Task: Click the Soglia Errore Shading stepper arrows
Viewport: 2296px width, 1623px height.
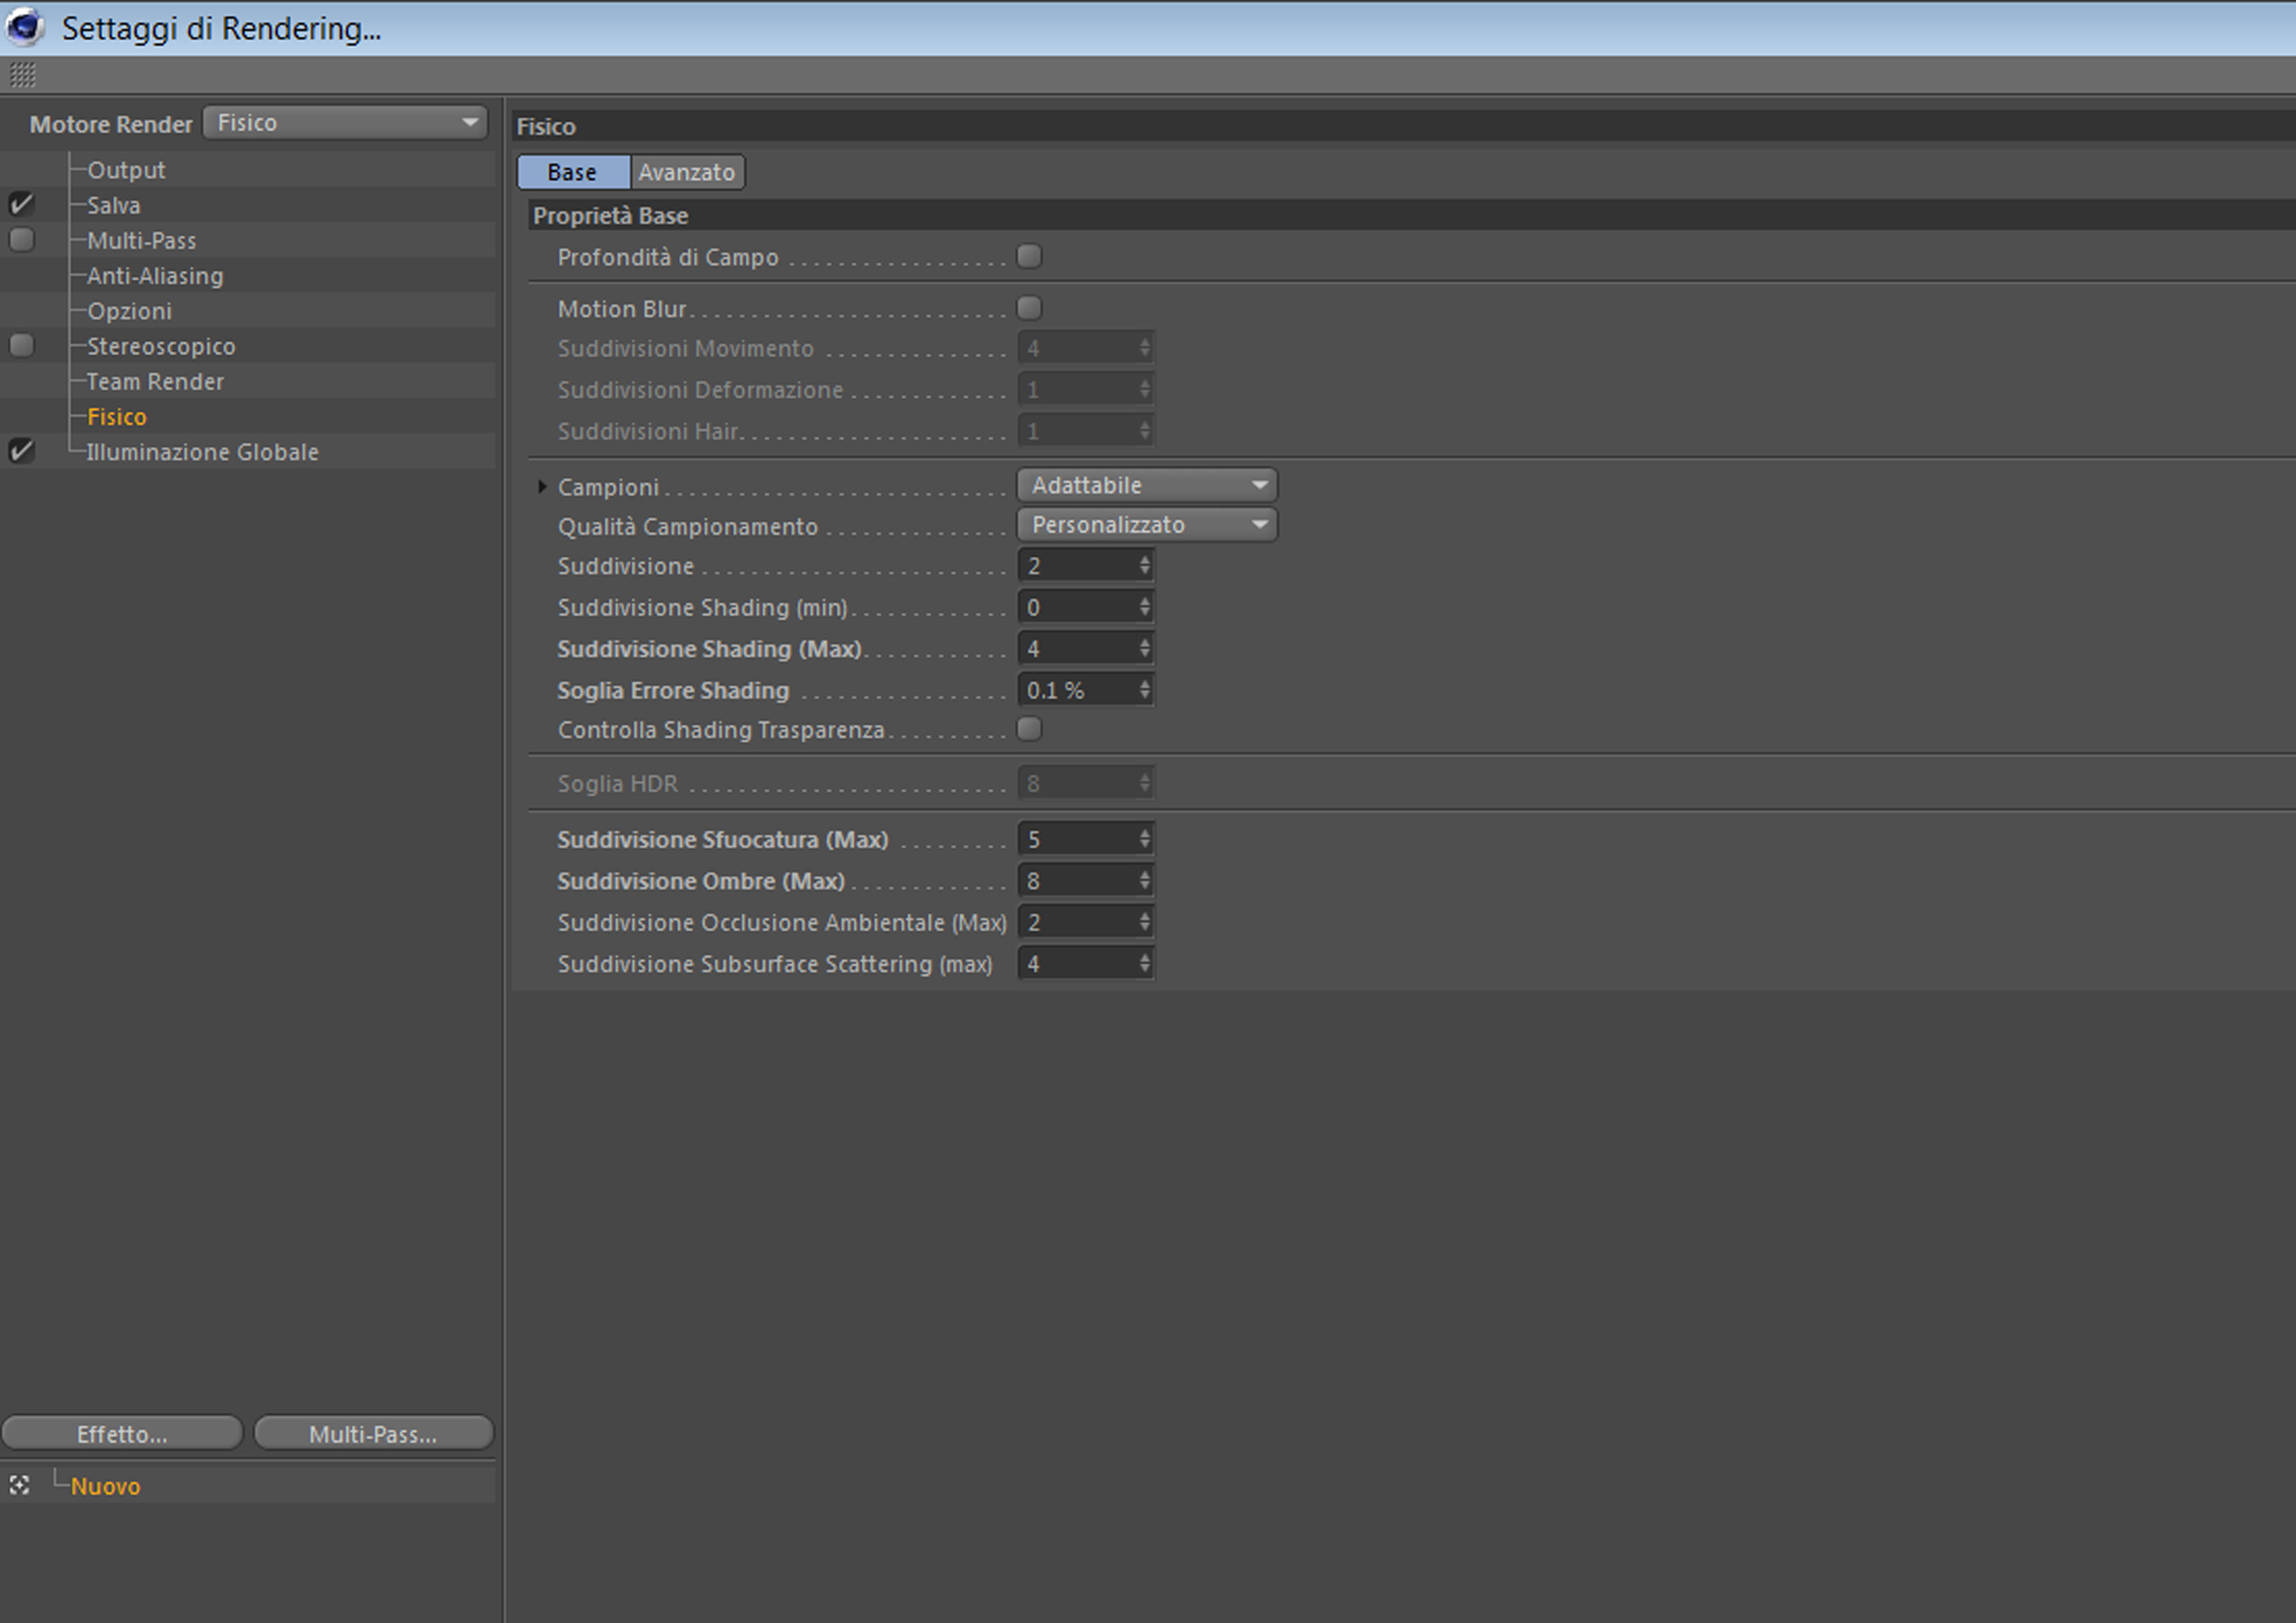Action: [x=1144, y=690]
